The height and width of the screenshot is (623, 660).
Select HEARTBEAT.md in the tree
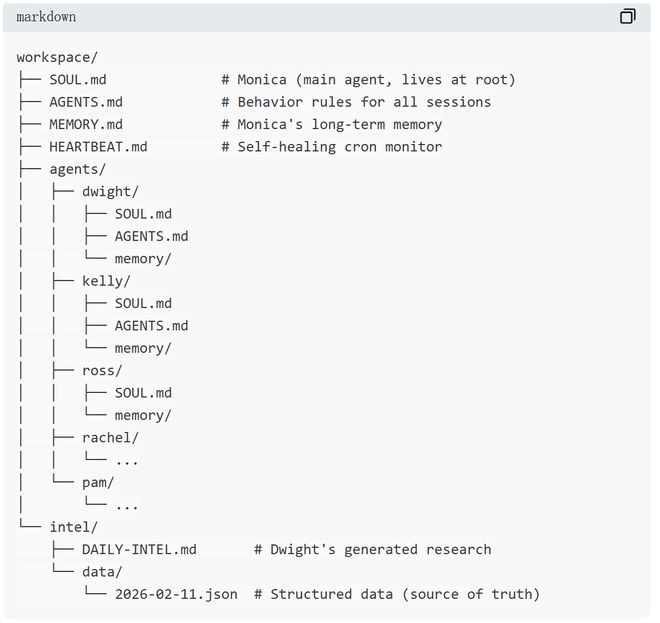click(98, 147)
